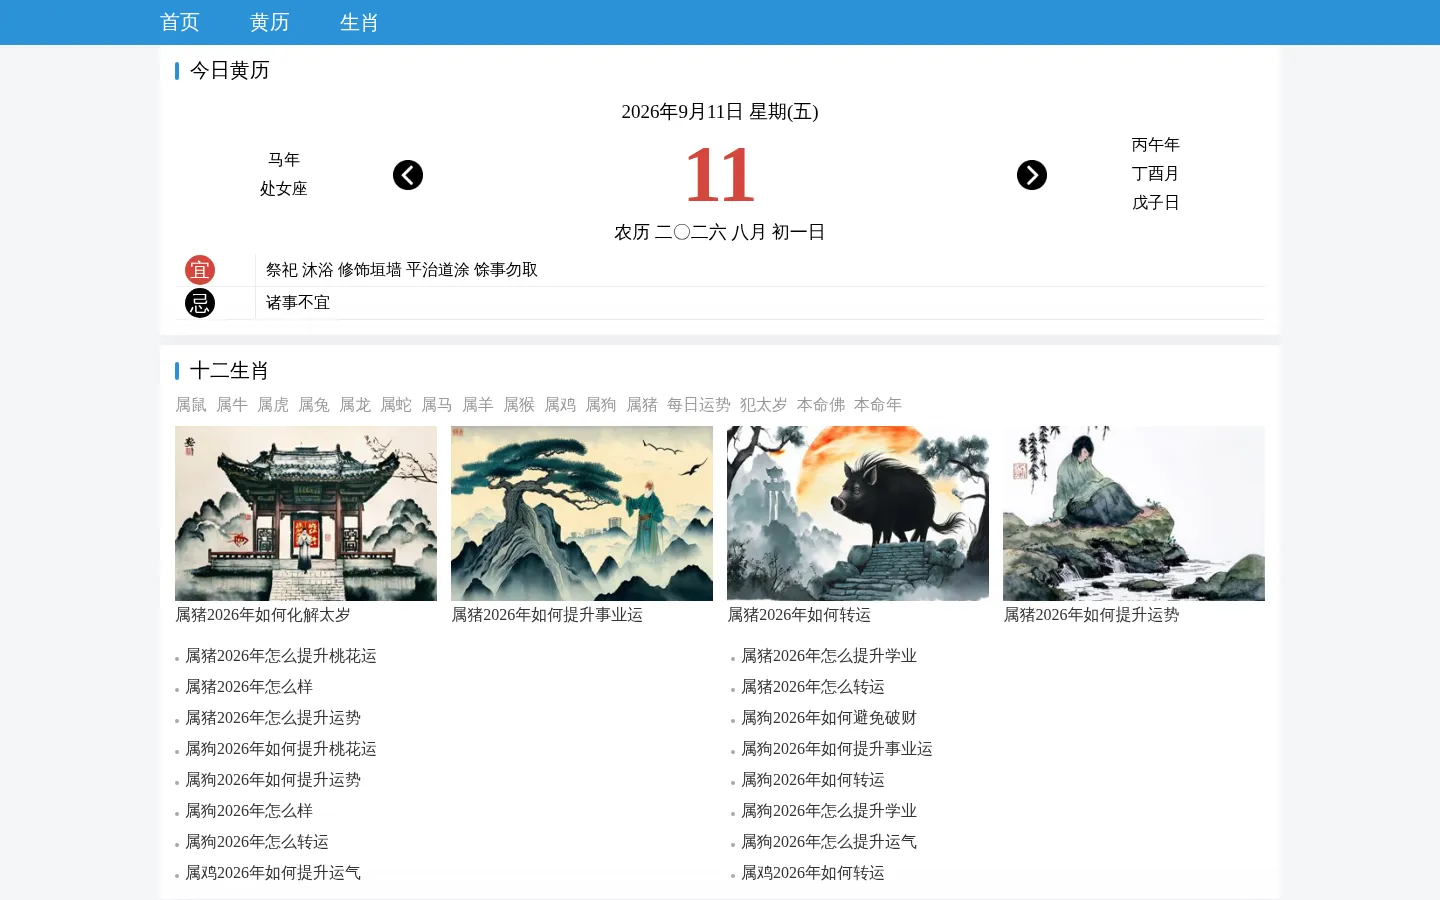The width and height of the screenshot is (1440, 900).
Task: Open 属猪2026年怎么提升桃花运
Action: pyautogui.click(x=281, y=656)
